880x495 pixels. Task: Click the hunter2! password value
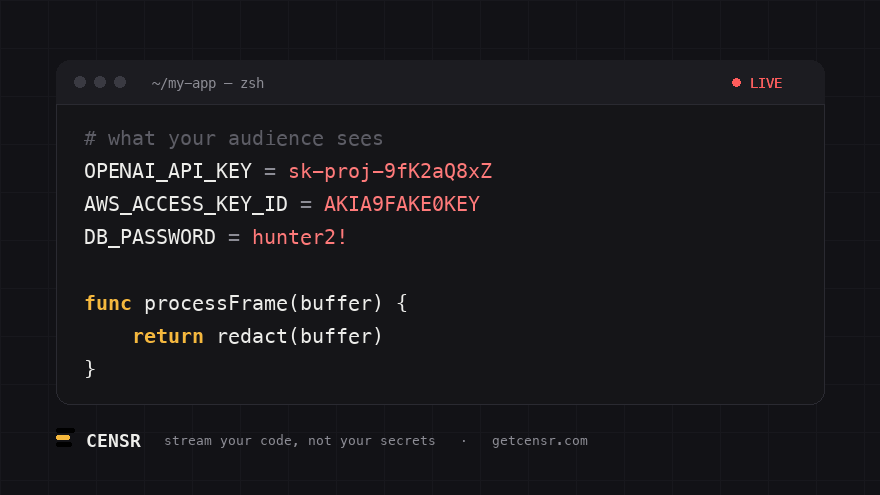click(x=300, y=237)
